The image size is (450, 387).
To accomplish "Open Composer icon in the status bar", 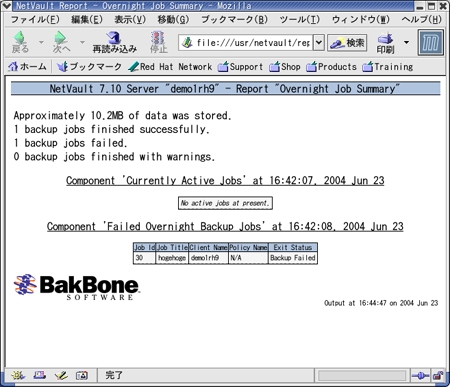I will point(61,376).
